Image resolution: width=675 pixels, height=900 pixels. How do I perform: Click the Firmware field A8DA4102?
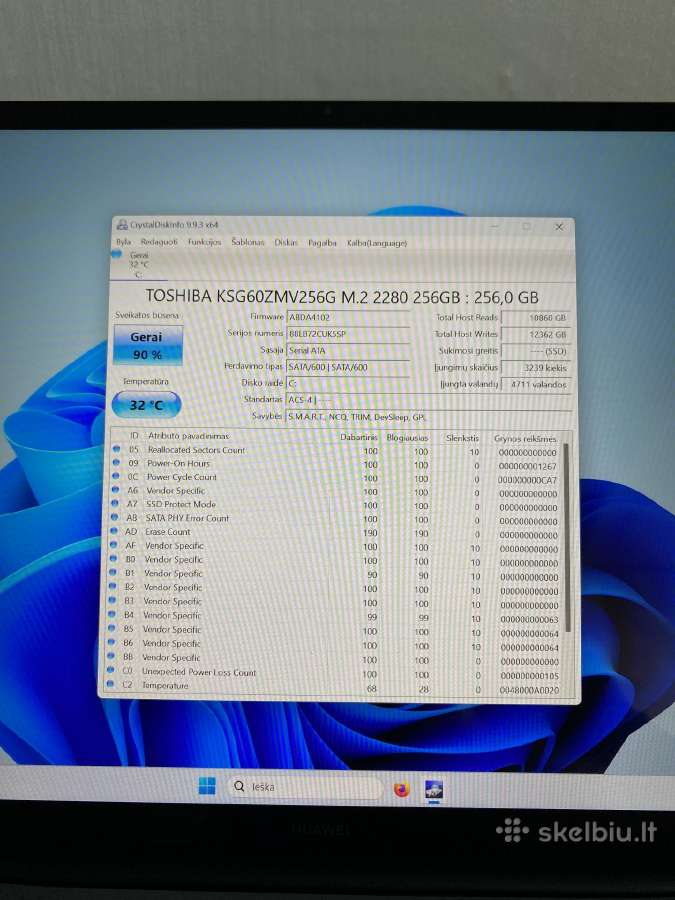347,317
